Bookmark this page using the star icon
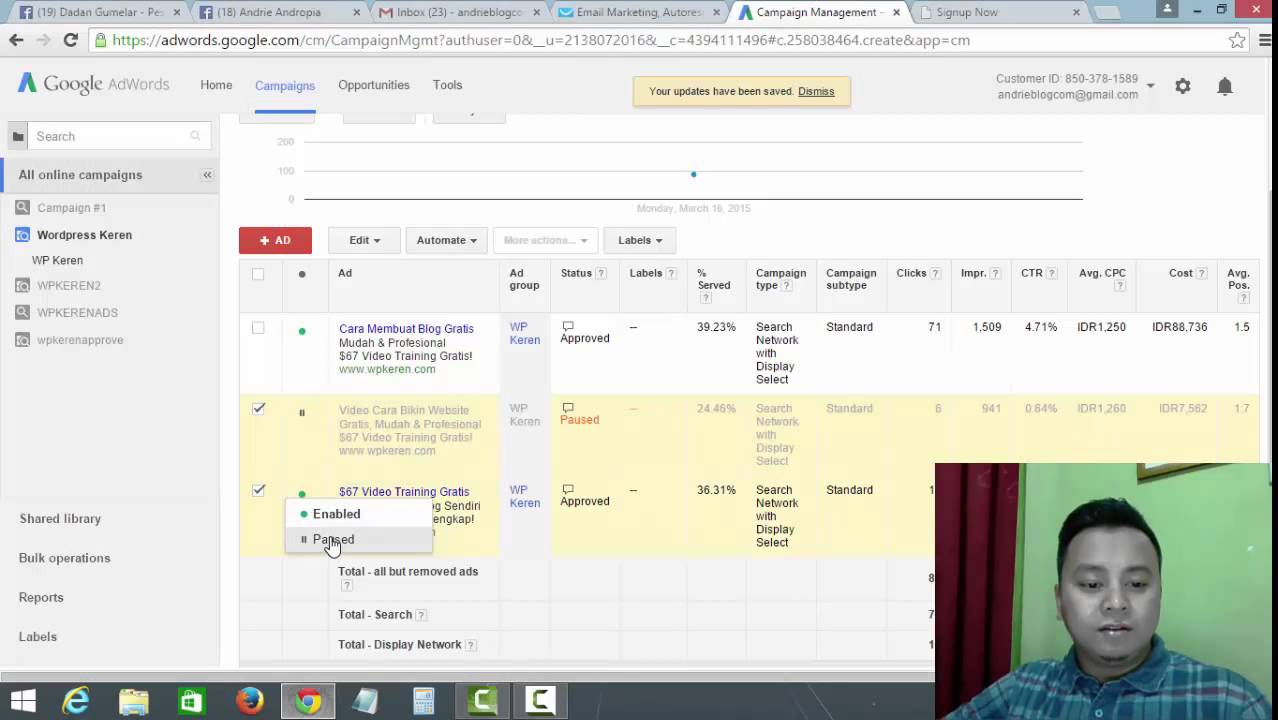This screenshot has width=1278, height=720. 1237,41
